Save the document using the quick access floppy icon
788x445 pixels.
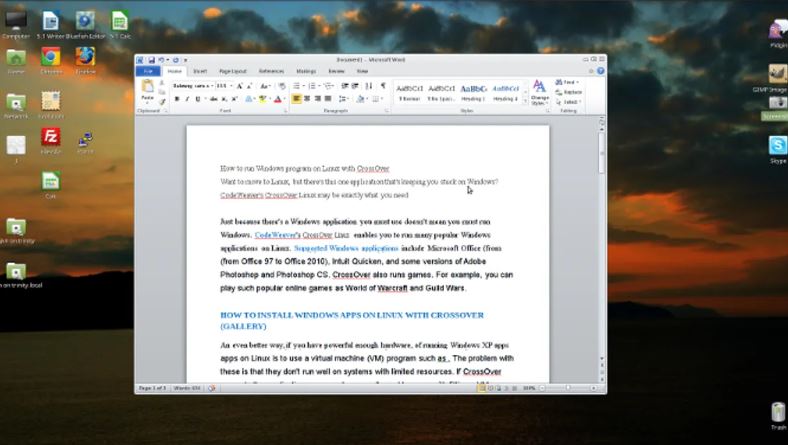pyautogui.click(x=151, y=60)
